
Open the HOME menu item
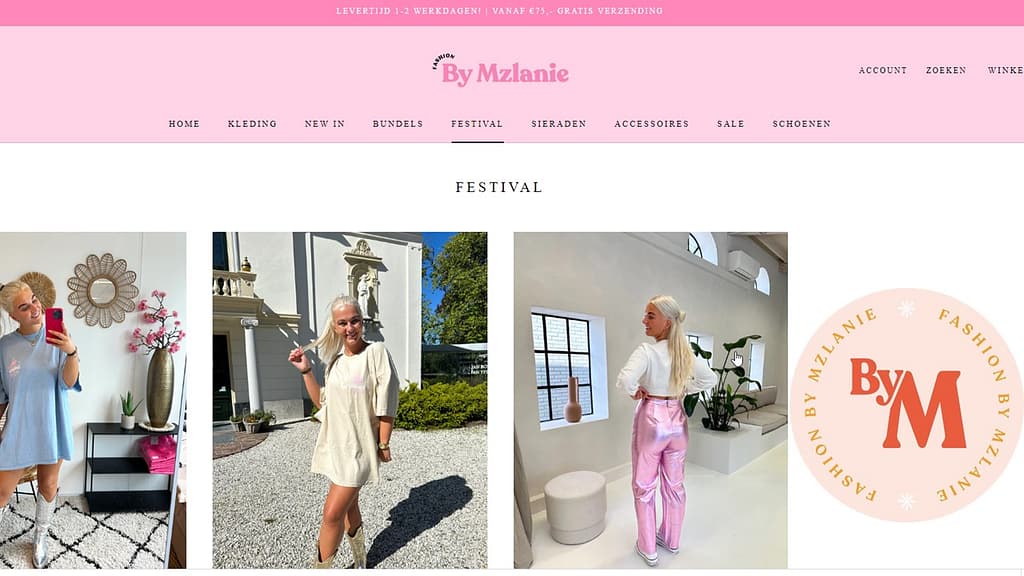point(184,123)
